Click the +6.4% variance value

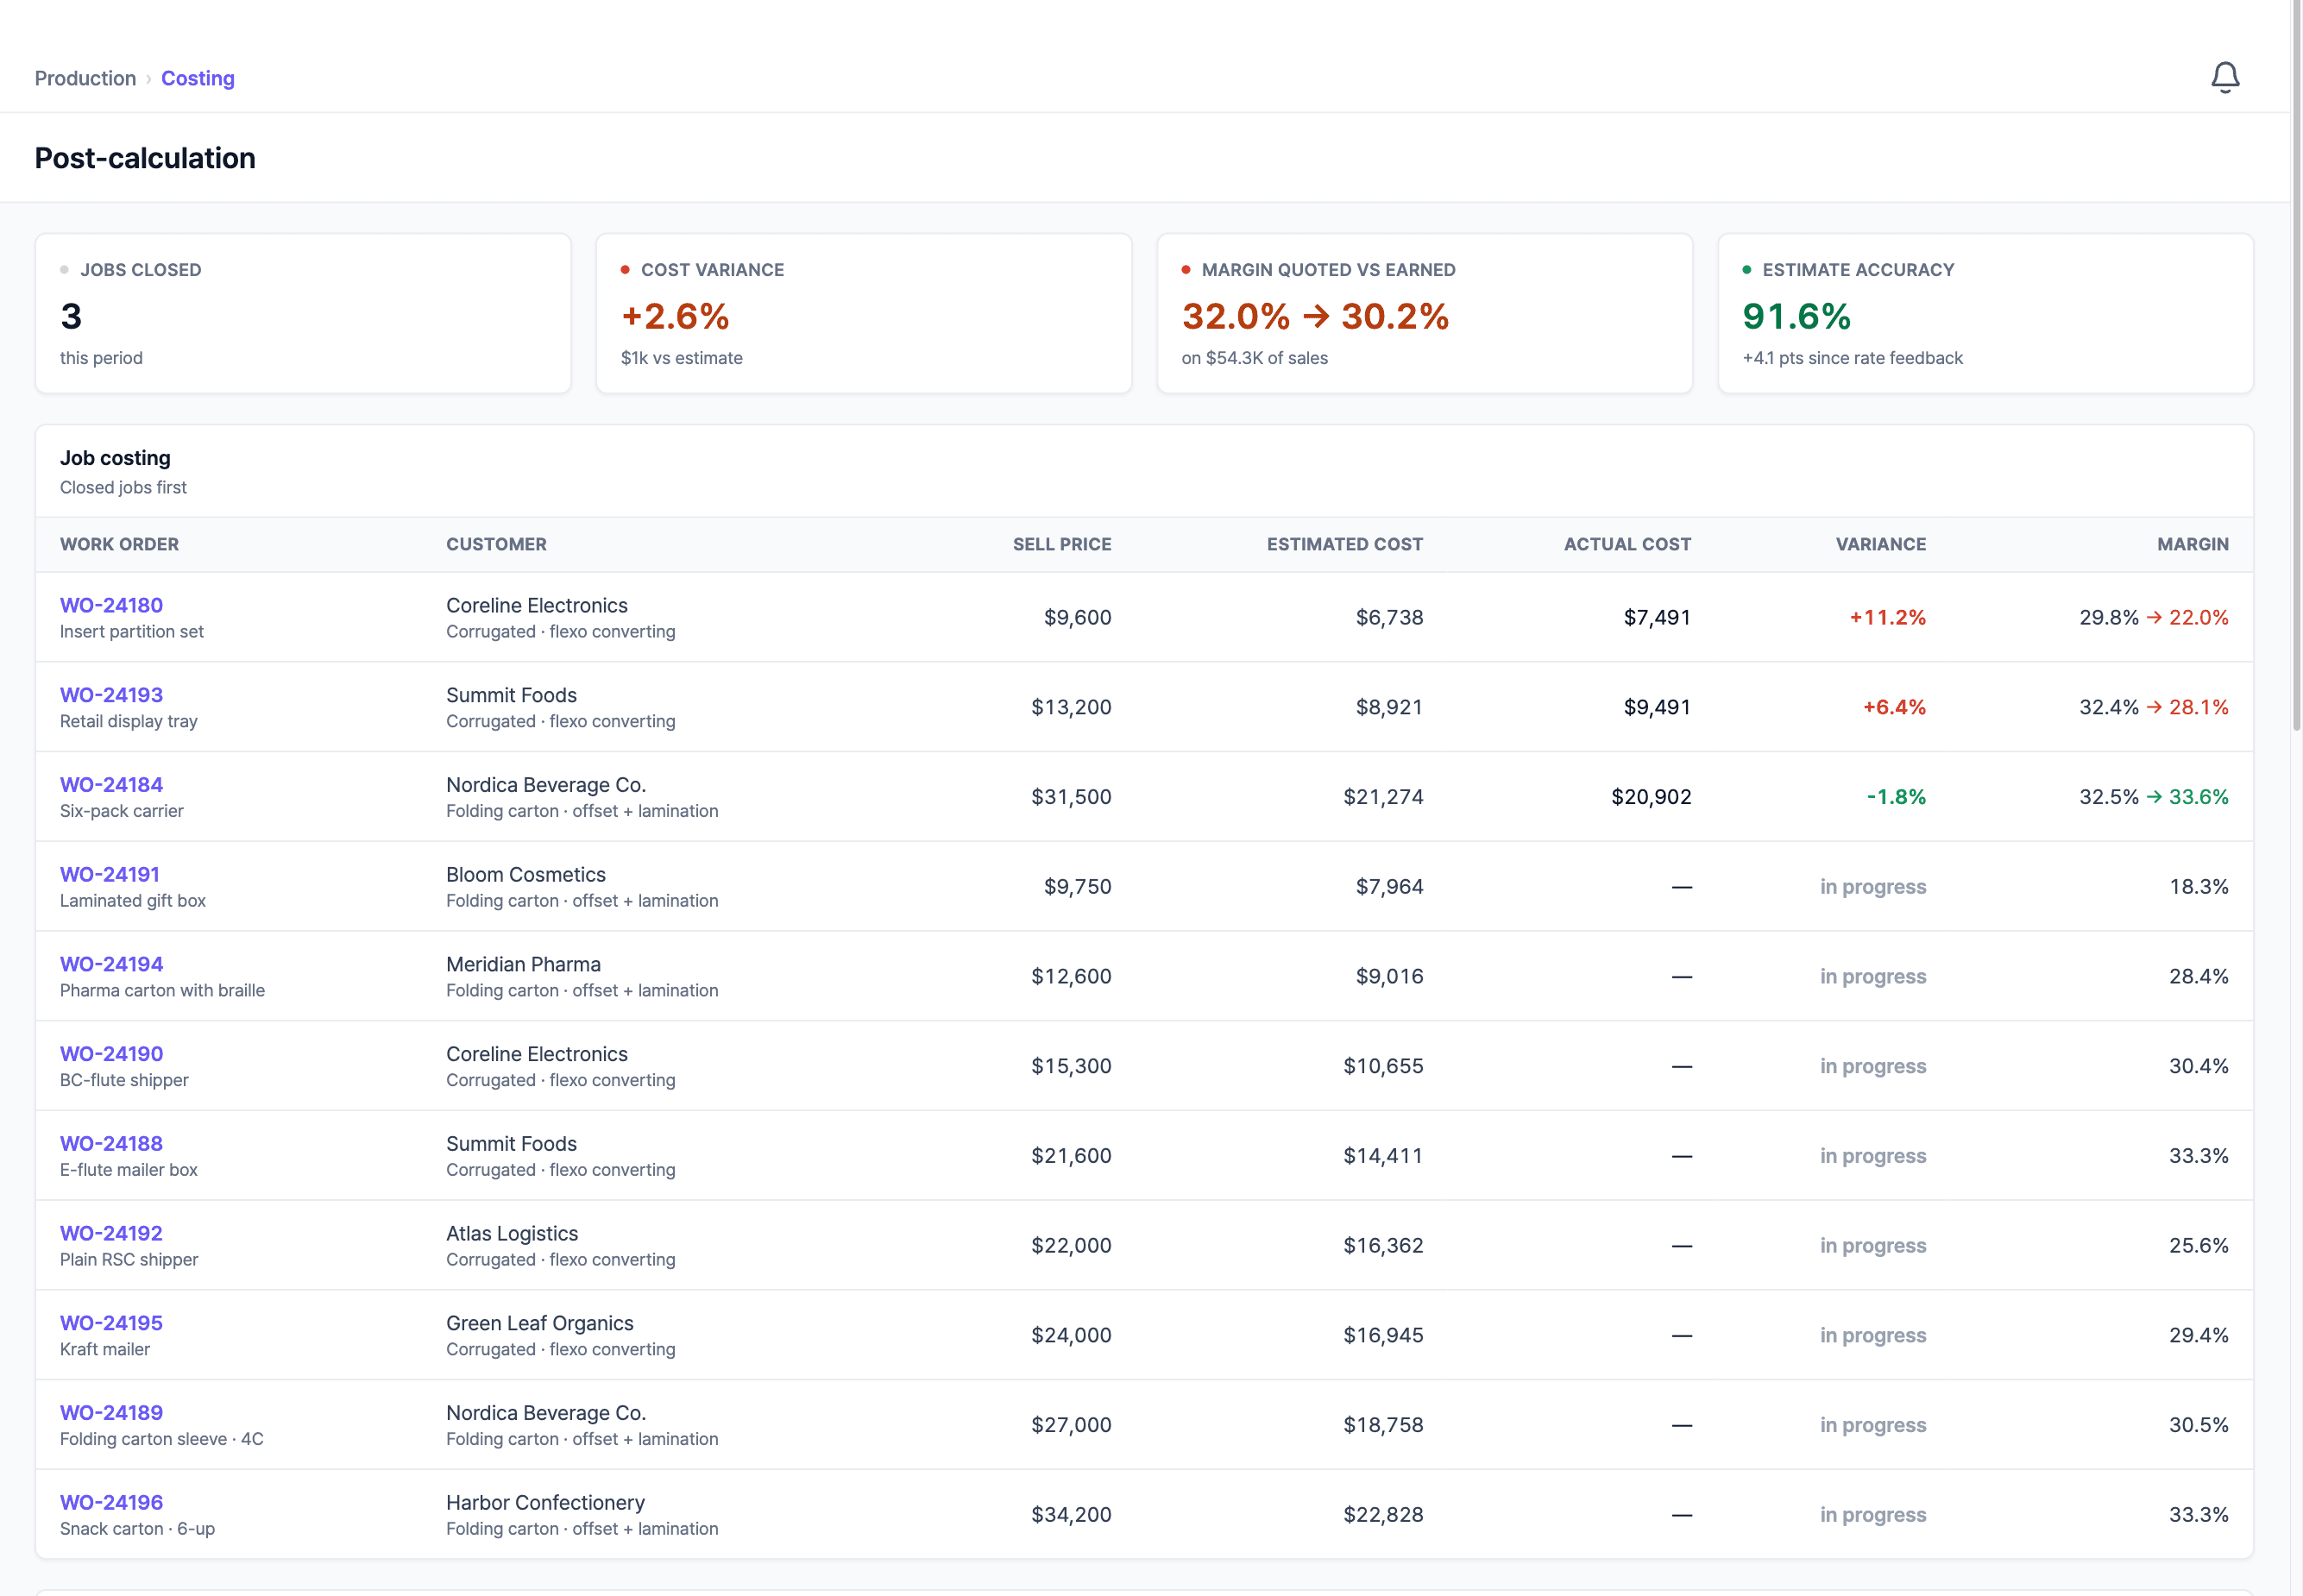[1894, 707]
